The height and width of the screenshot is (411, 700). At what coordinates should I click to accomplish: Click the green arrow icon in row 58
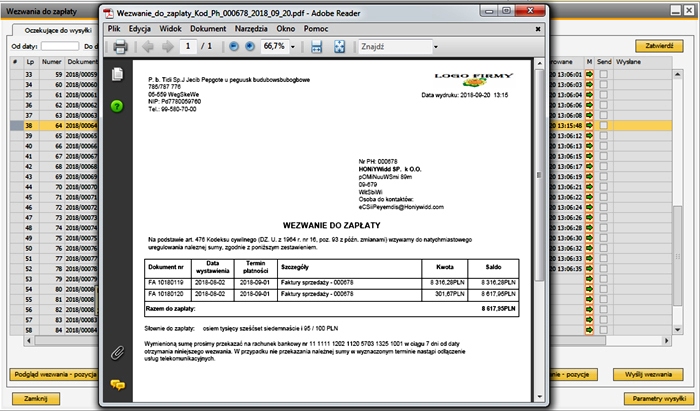tap(589, 330)
